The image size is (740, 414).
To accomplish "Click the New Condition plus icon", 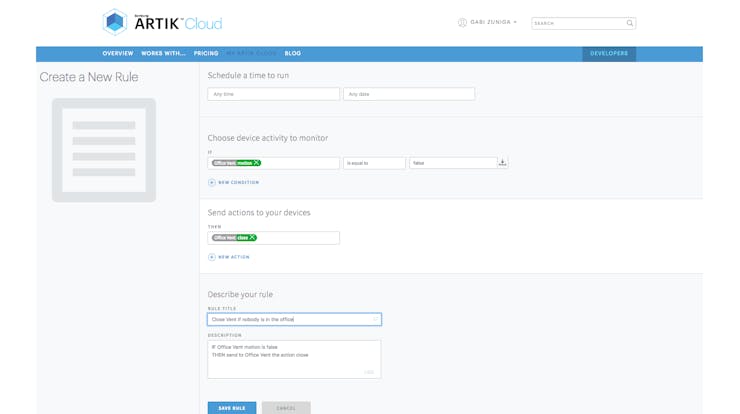I will [211, 182].
